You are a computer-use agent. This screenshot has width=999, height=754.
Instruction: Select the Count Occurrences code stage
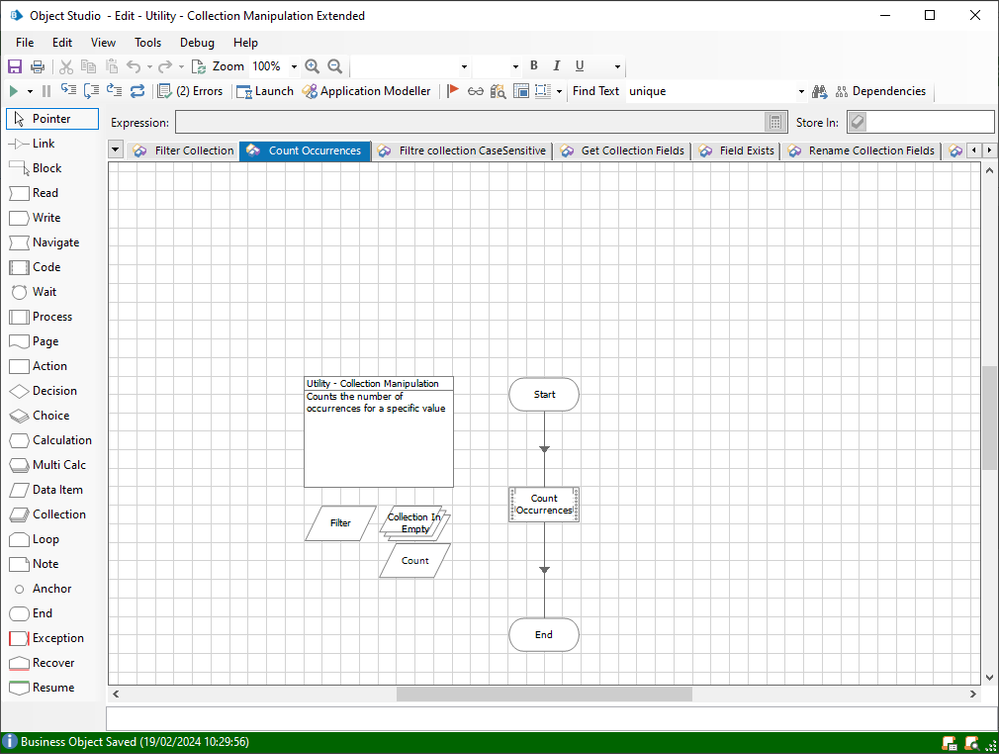pos(544,504)
